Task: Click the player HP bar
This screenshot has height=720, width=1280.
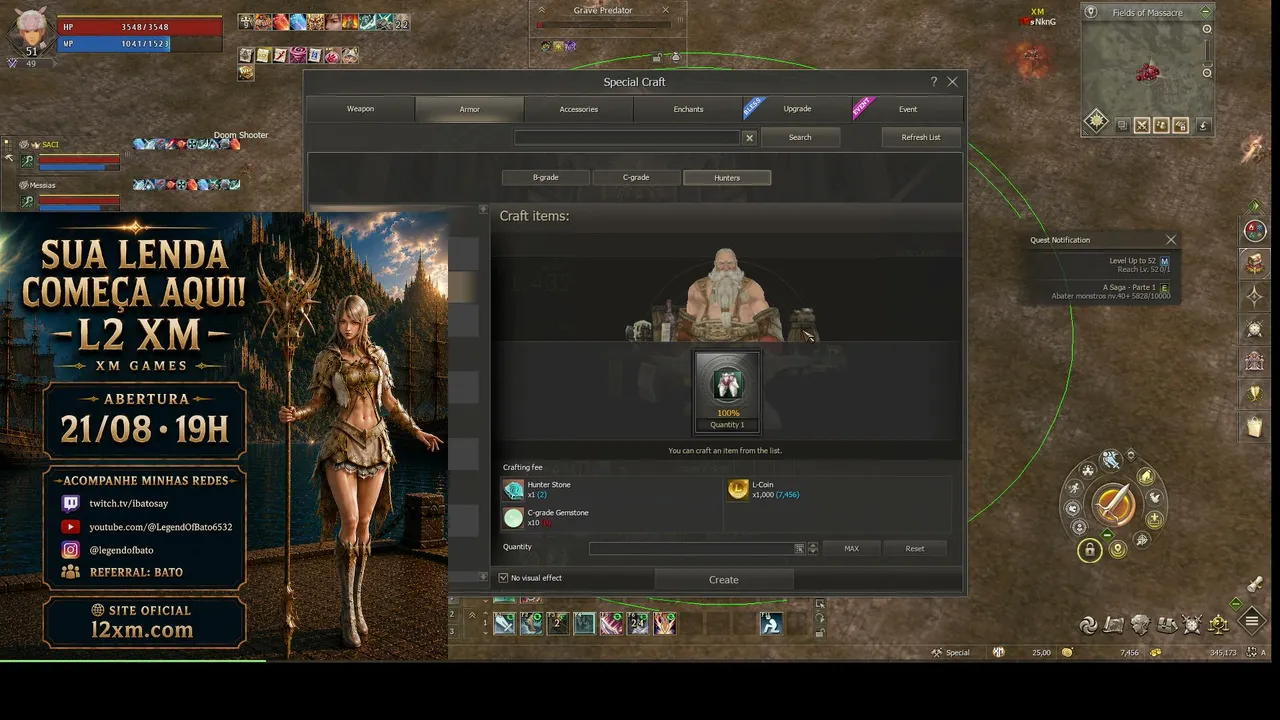Action: pyautogui.click(x=140, y=27)
